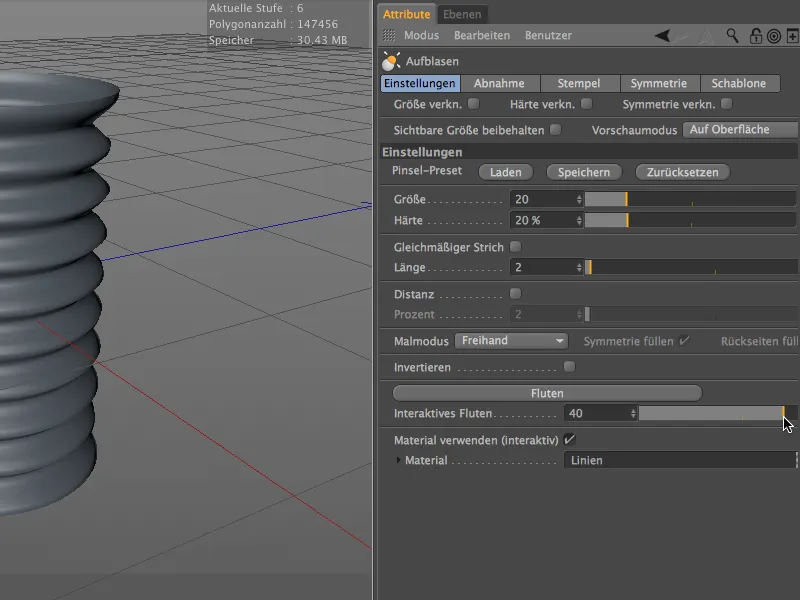Enable Gleichmäßiger Strich checkbox
This screenshot has width=800, height=600.
coord(516,246)
